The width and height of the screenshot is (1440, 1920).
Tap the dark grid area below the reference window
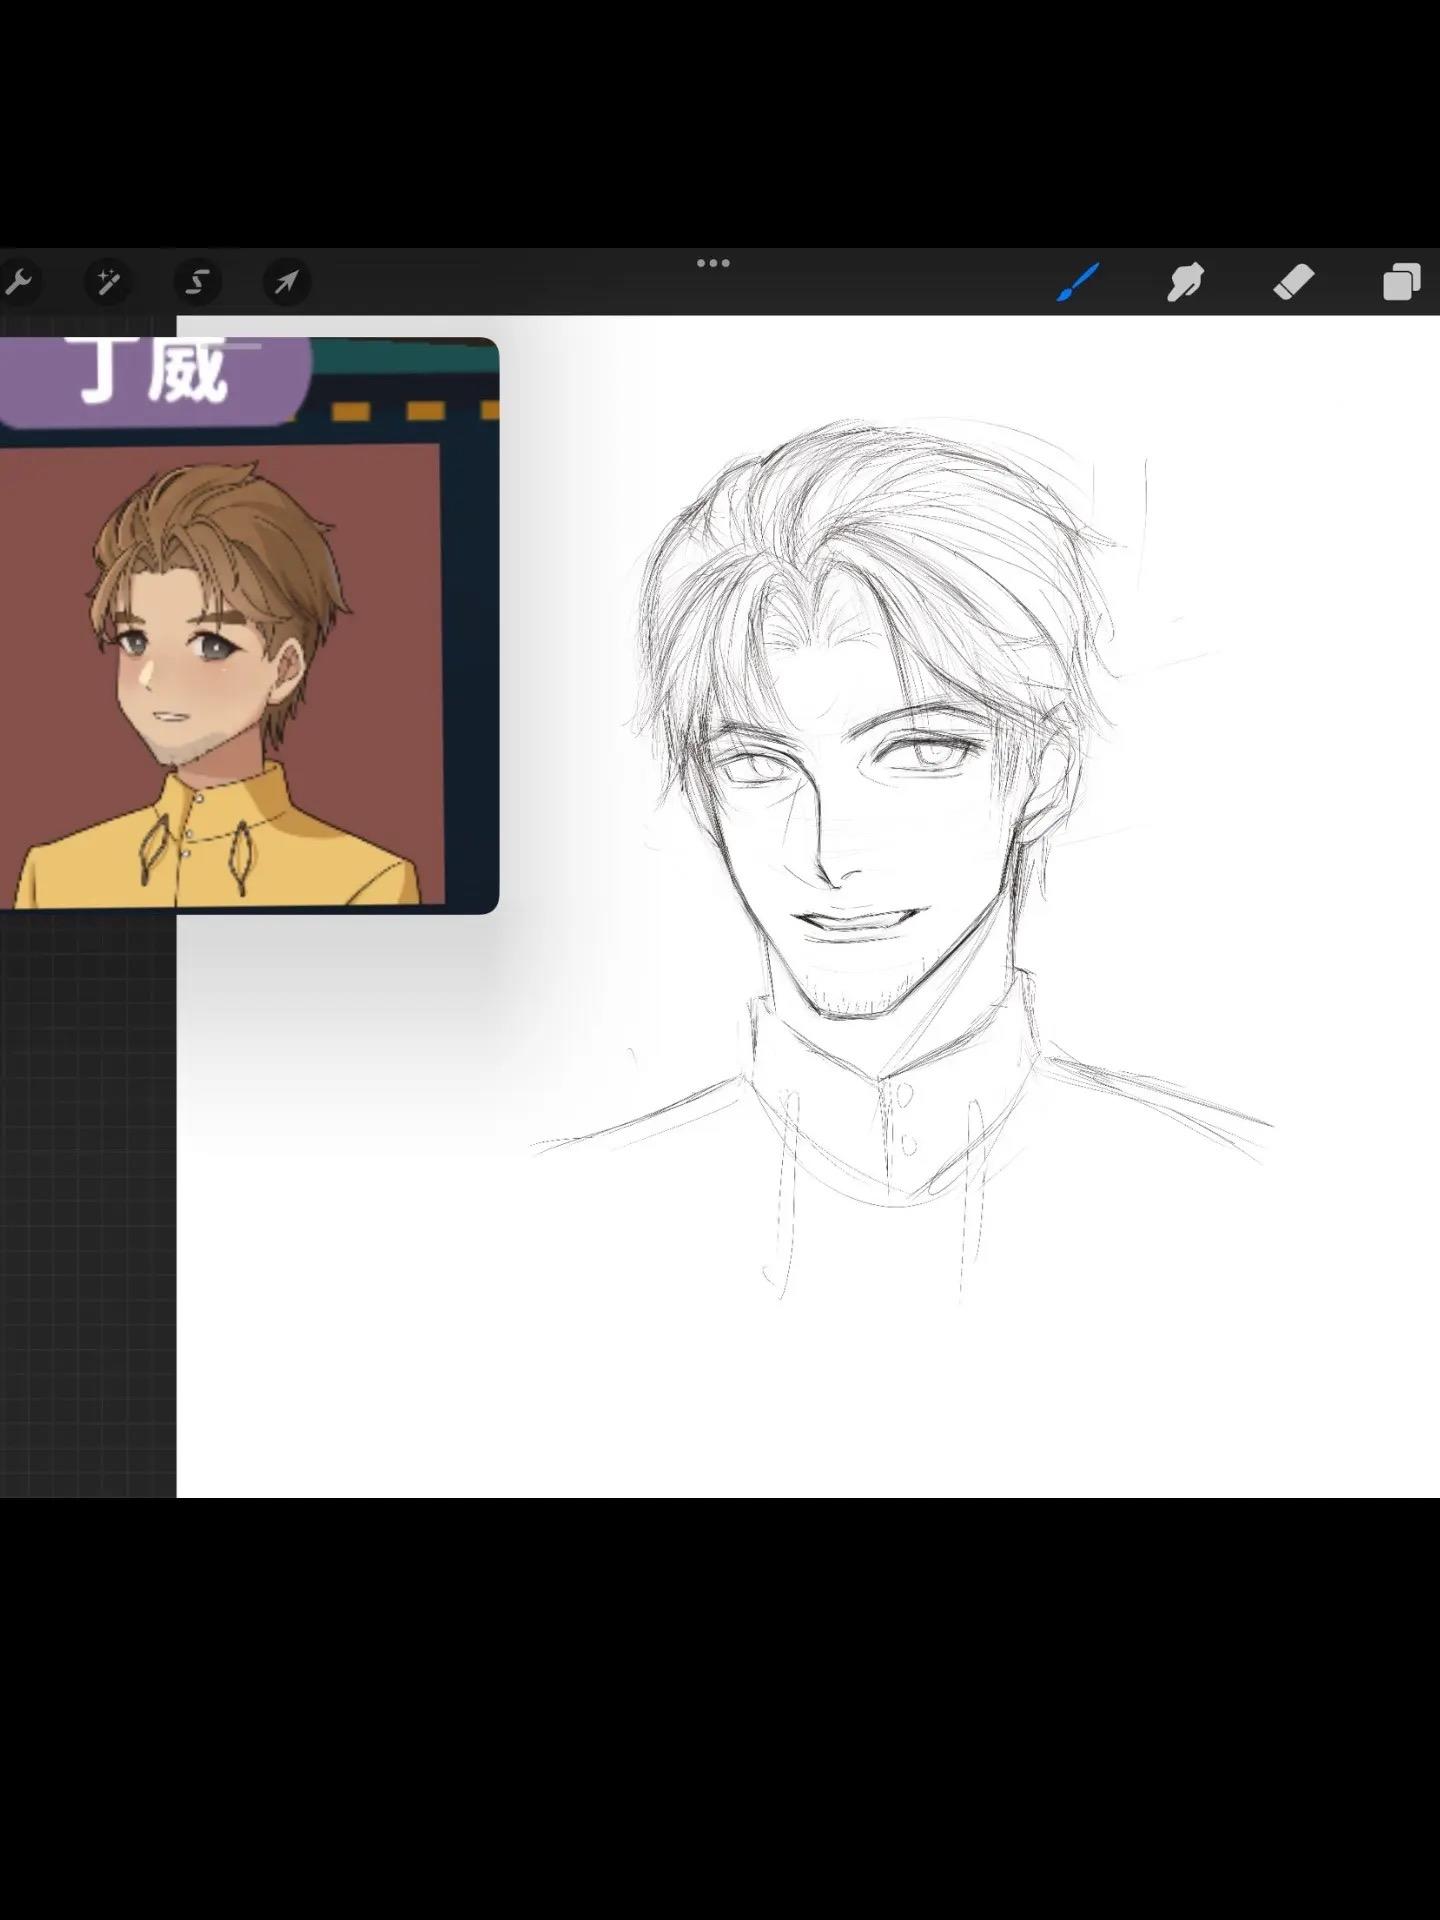point(88,1200)
